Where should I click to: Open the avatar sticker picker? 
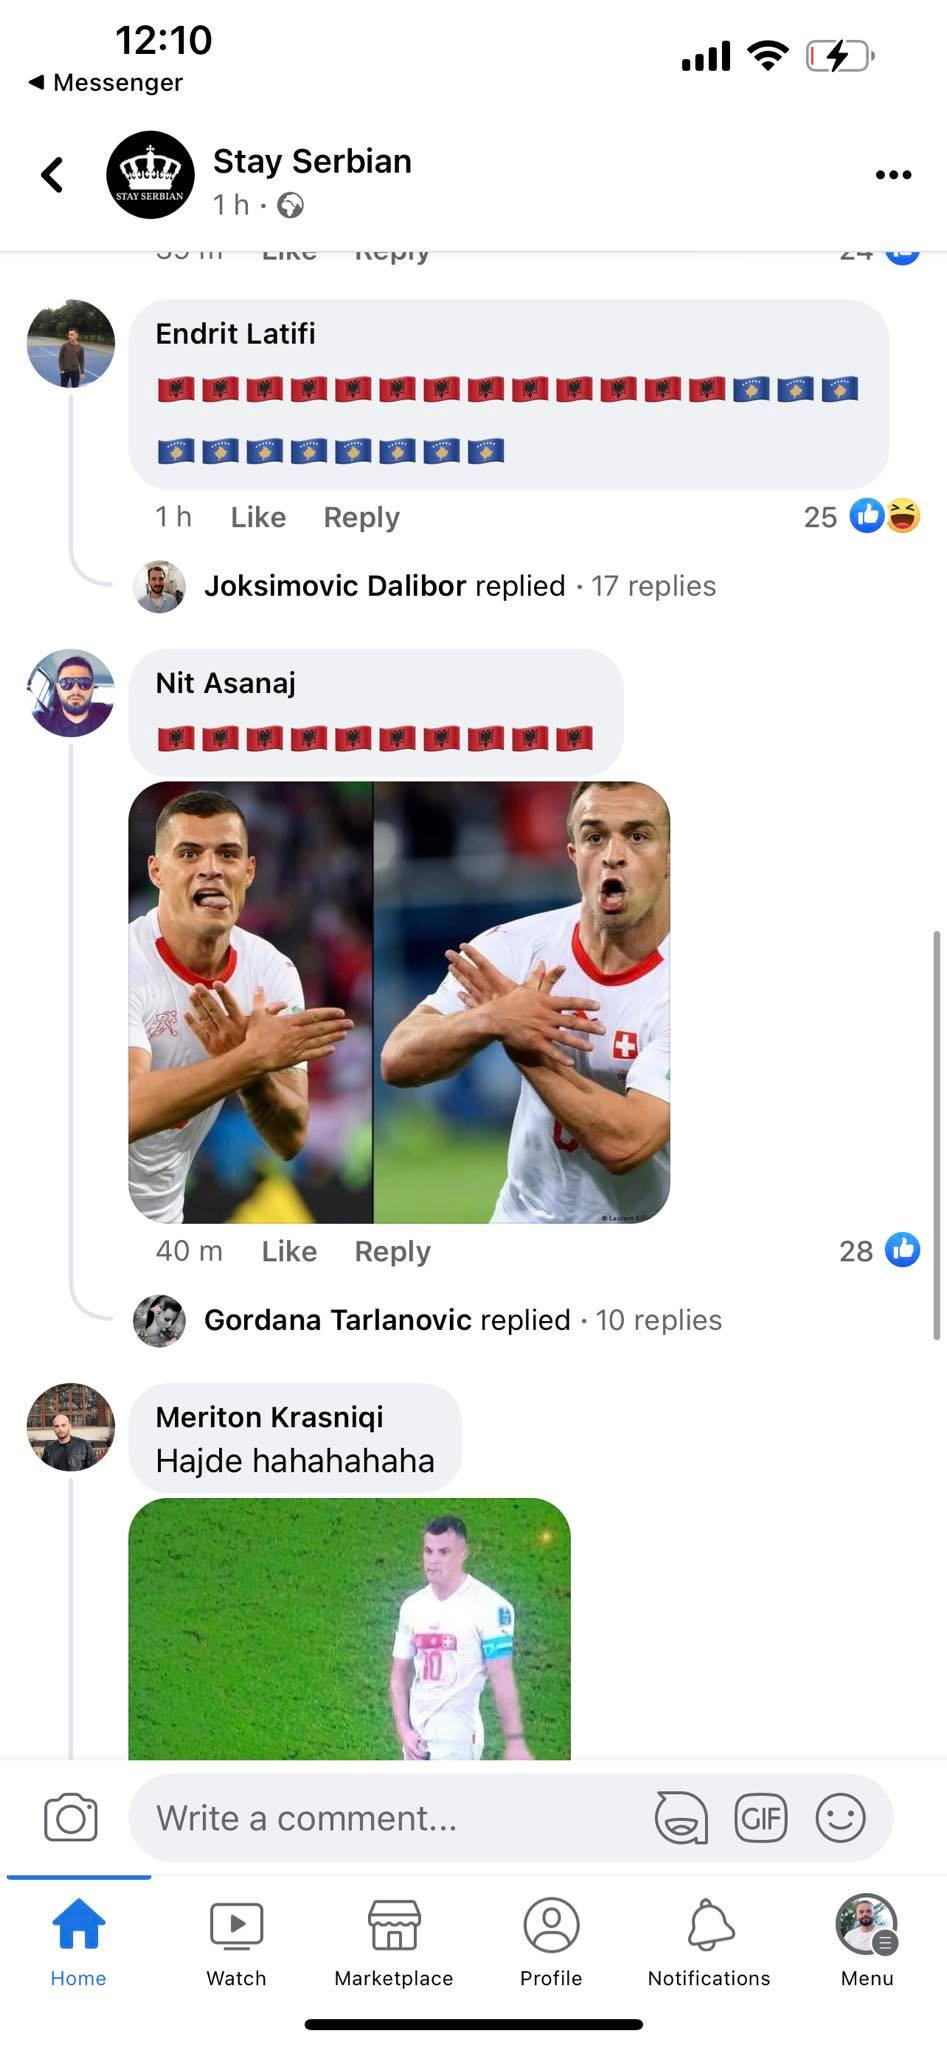coord(681,1817)
